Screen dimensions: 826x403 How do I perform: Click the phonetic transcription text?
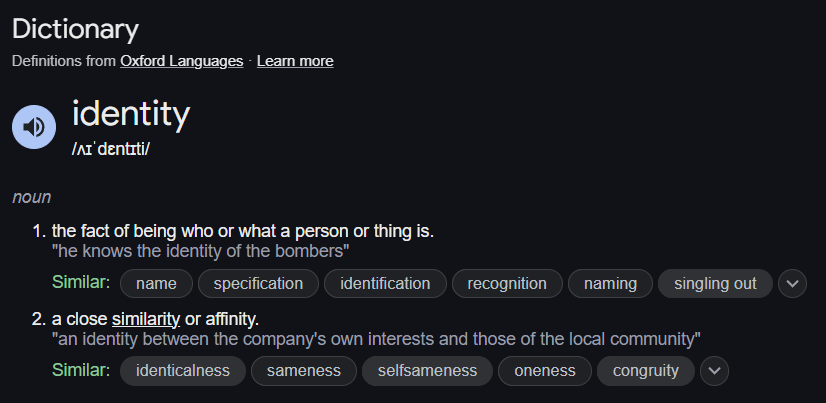111,149
